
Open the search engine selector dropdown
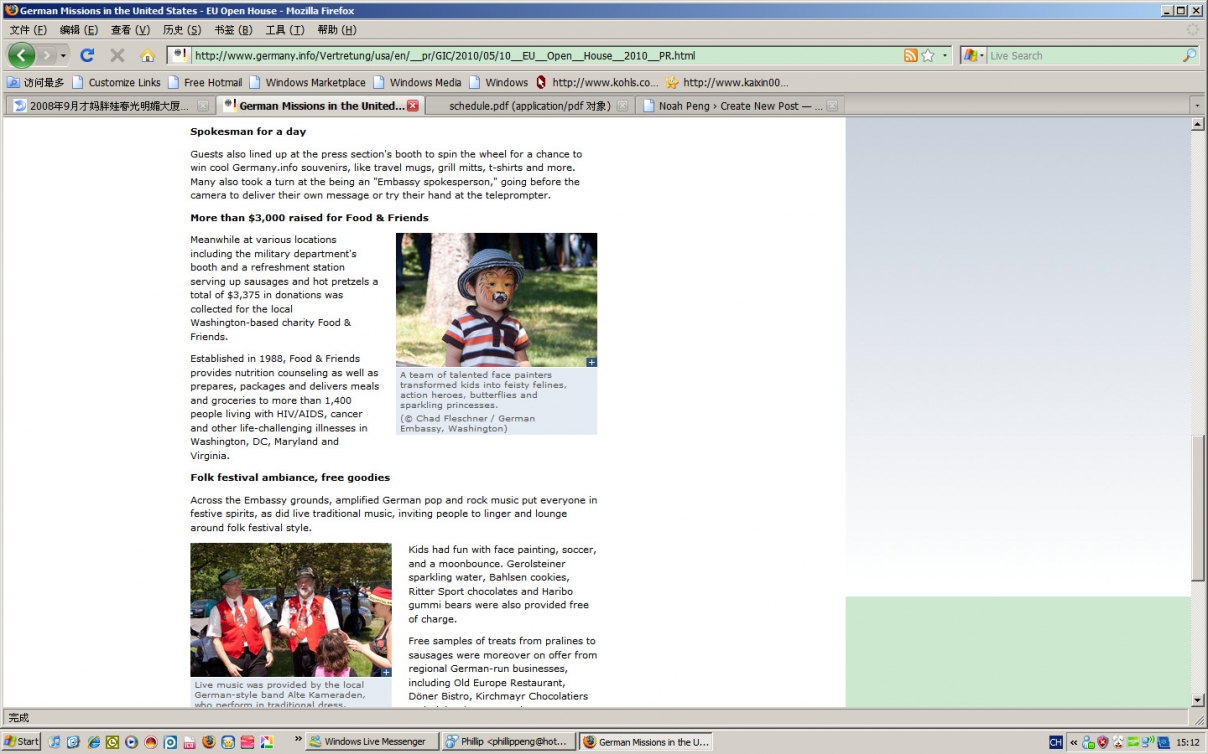974,56
